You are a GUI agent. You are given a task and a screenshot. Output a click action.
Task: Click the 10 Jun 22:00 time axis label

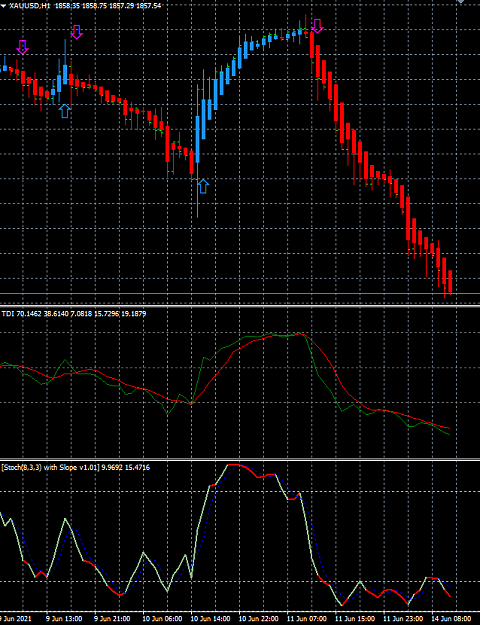tap(257, 619)
